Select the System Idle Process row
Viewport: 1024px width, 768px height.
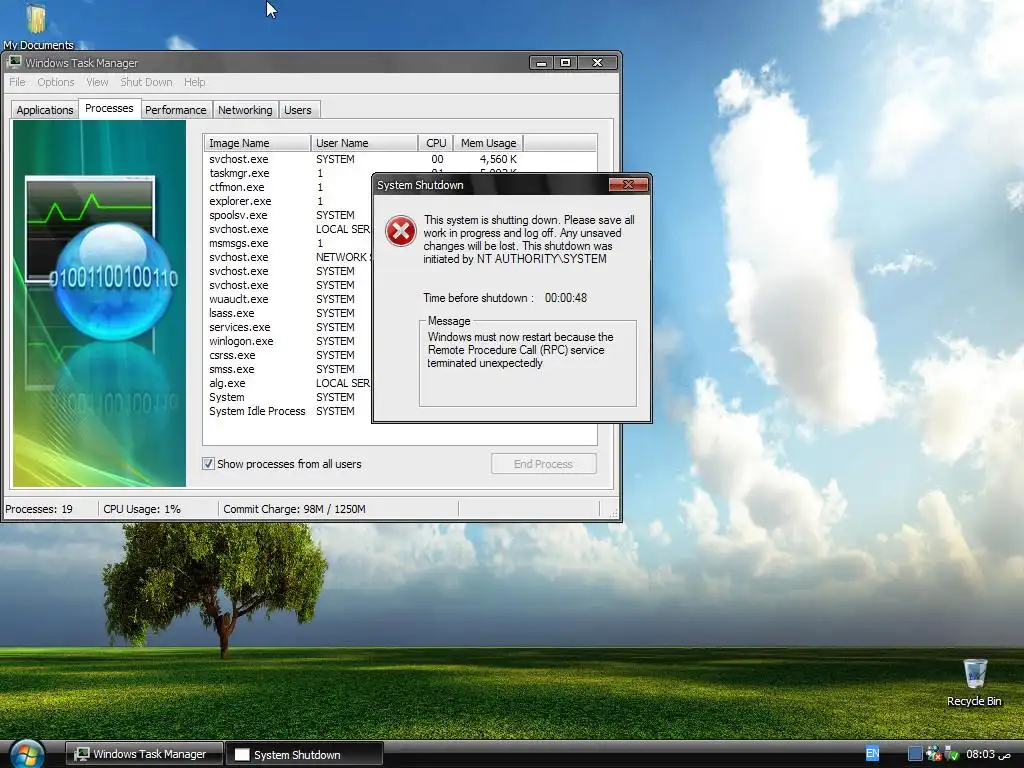click(287, 411)
